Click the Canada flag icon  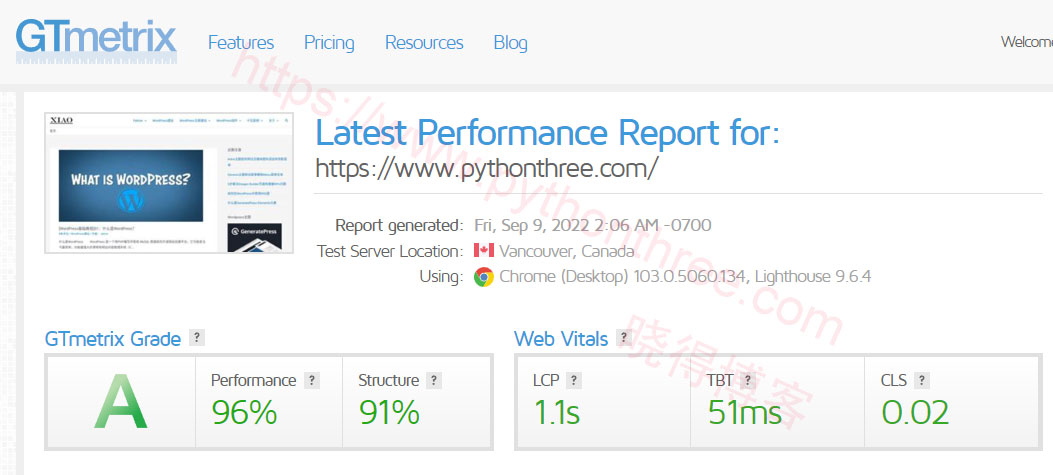pos(484,251)
